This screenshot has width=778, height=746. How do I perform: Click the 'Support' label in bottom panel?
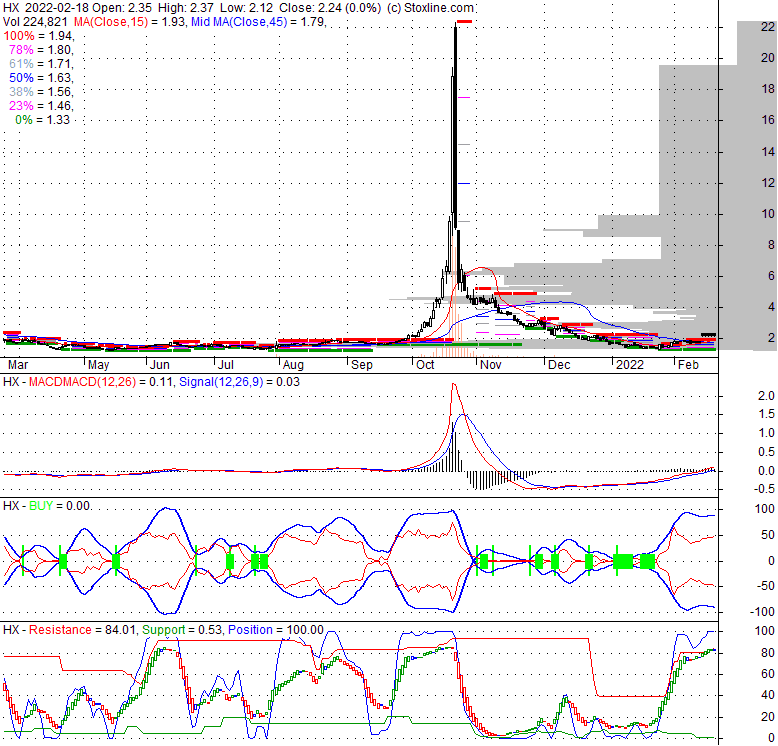tap(163, 630)
